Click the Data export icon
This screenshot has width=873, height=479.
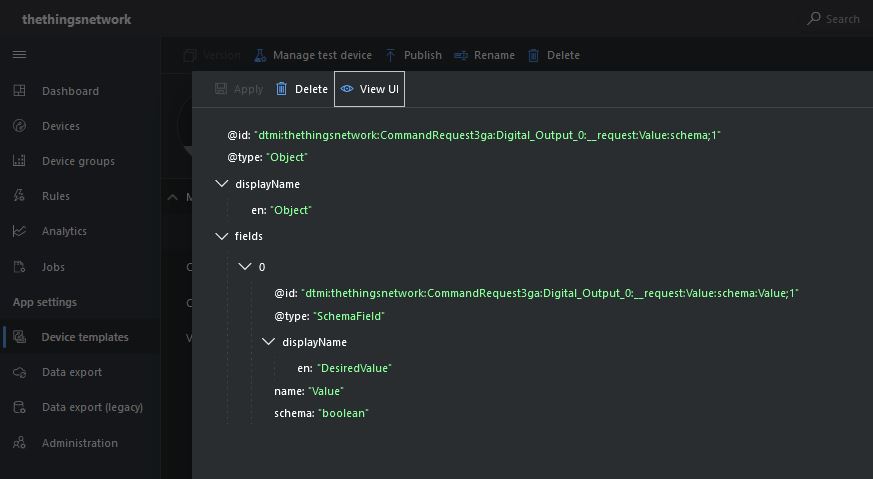pos(19,372)
